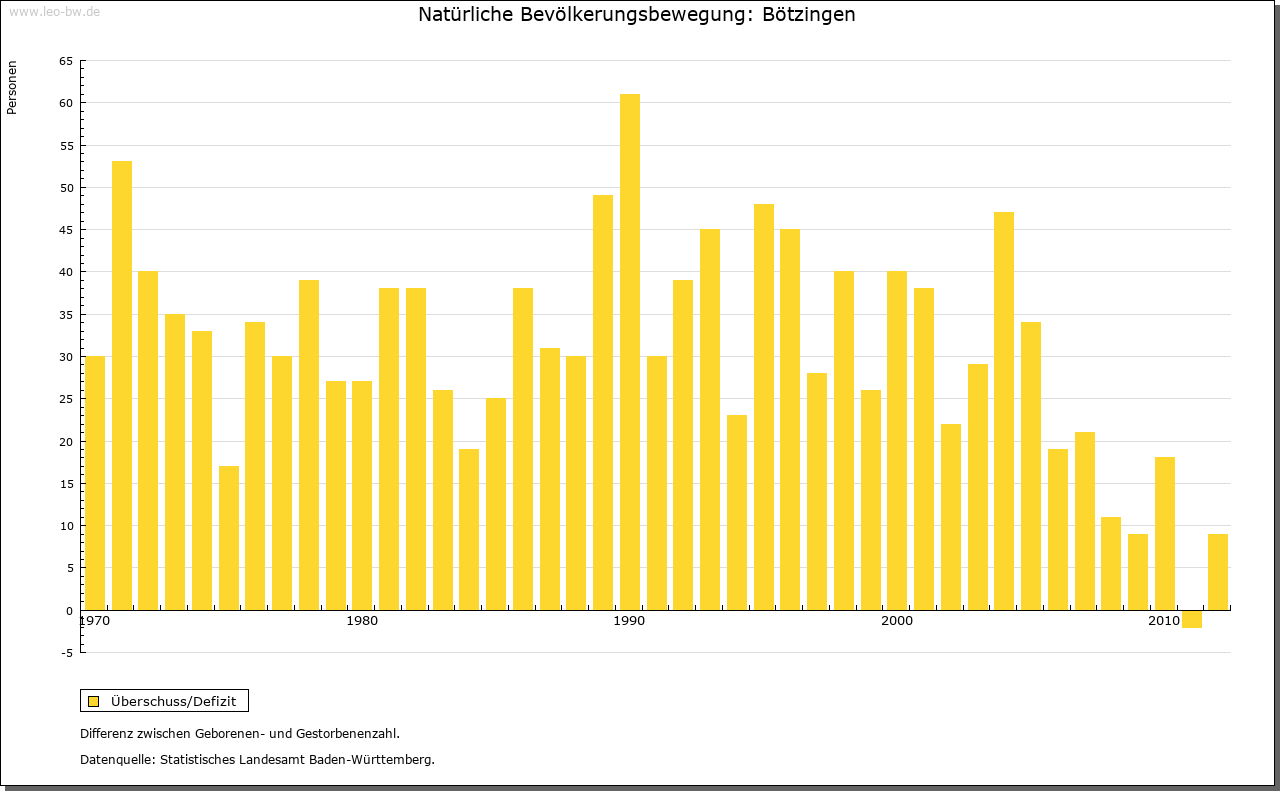Screen dimensions: 1280x791
Task: Select the 1980 x-axis label
Action: pos(361,621)
